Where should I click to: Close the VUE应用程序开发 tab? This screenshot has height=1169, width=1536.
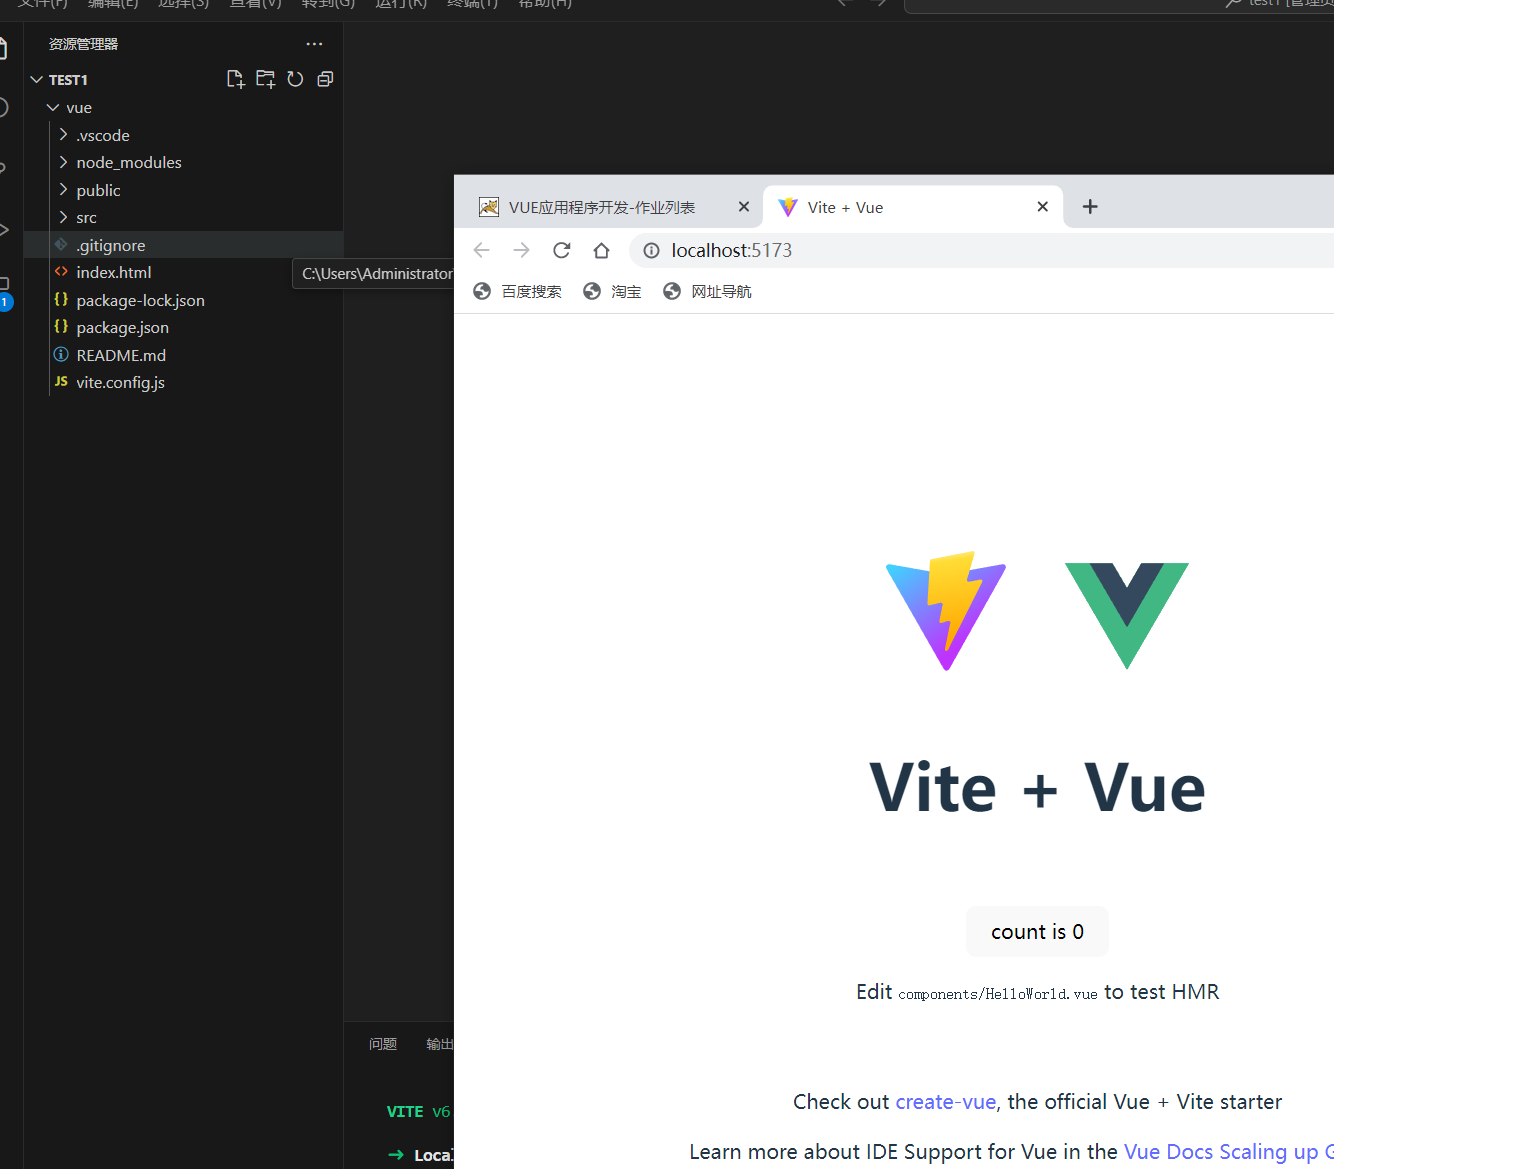pyautogui.click(x=743, y=206)
